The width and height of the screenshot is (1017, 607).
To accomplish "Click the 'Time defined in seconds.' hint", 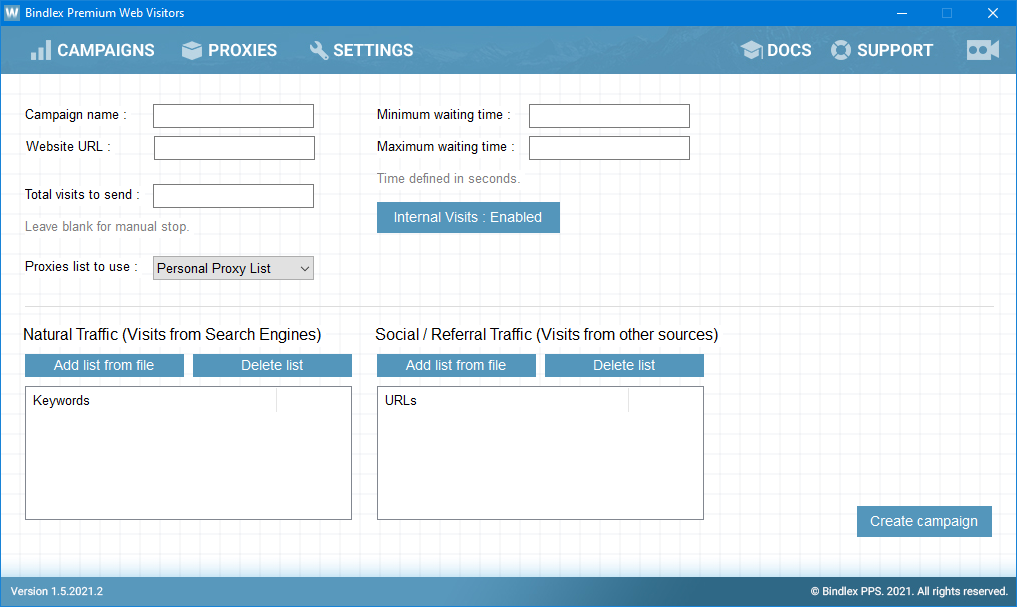I will [448, 178].
